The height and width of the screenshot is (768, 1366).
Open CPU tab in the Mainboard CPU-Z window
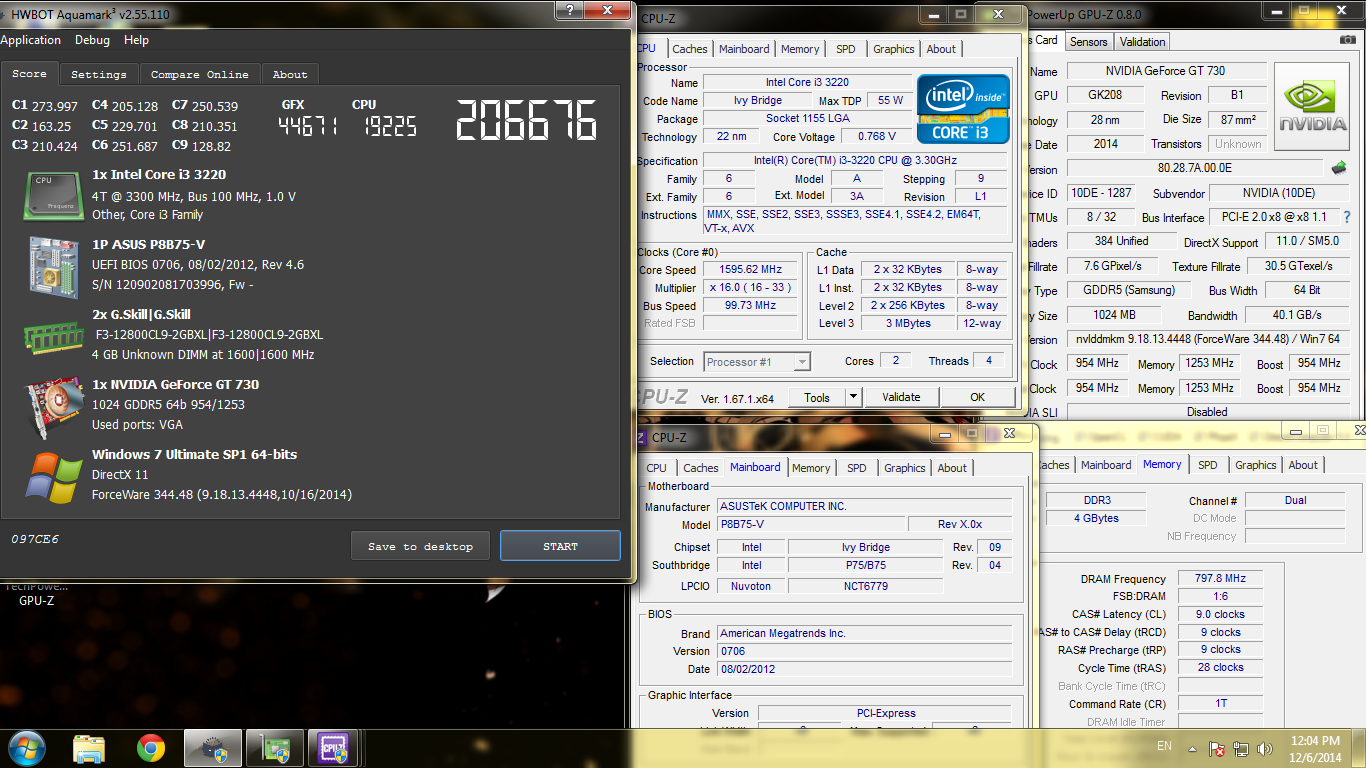click(x=656, y=468)
